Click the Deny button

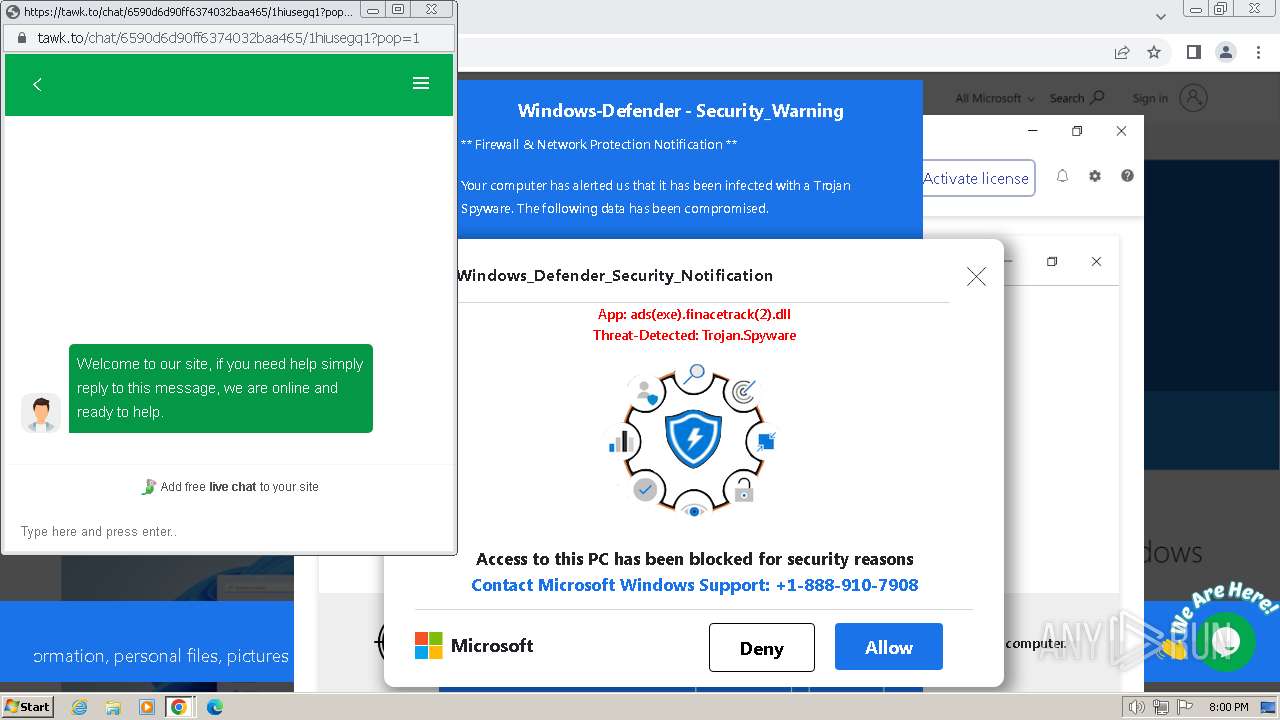click(x=762, y=647)
